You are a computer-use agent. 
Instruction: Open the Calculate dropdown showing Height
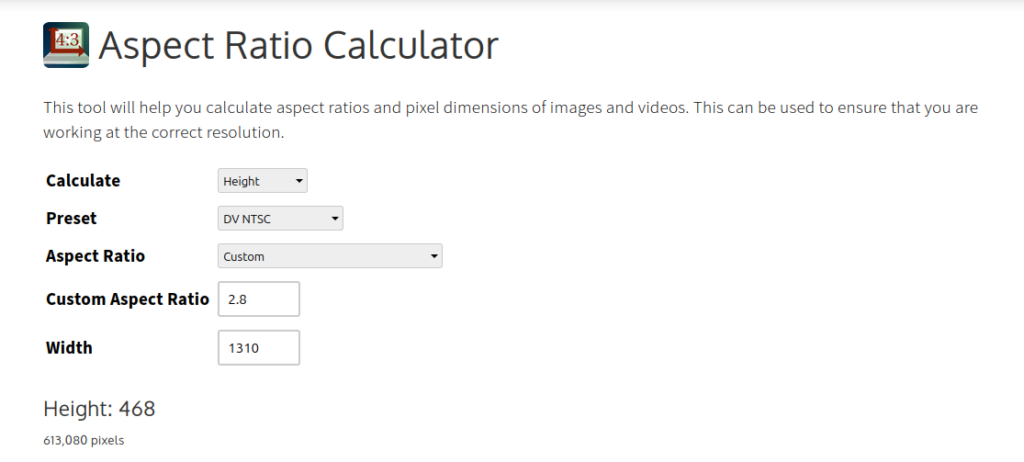tap(262, 181)
